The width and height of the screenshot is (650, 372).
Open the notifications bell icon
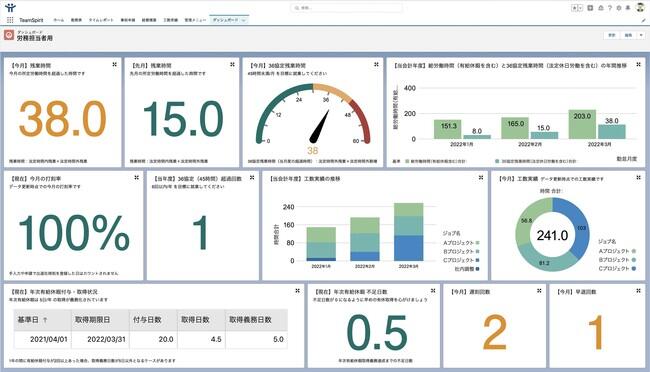click(628, 8)
